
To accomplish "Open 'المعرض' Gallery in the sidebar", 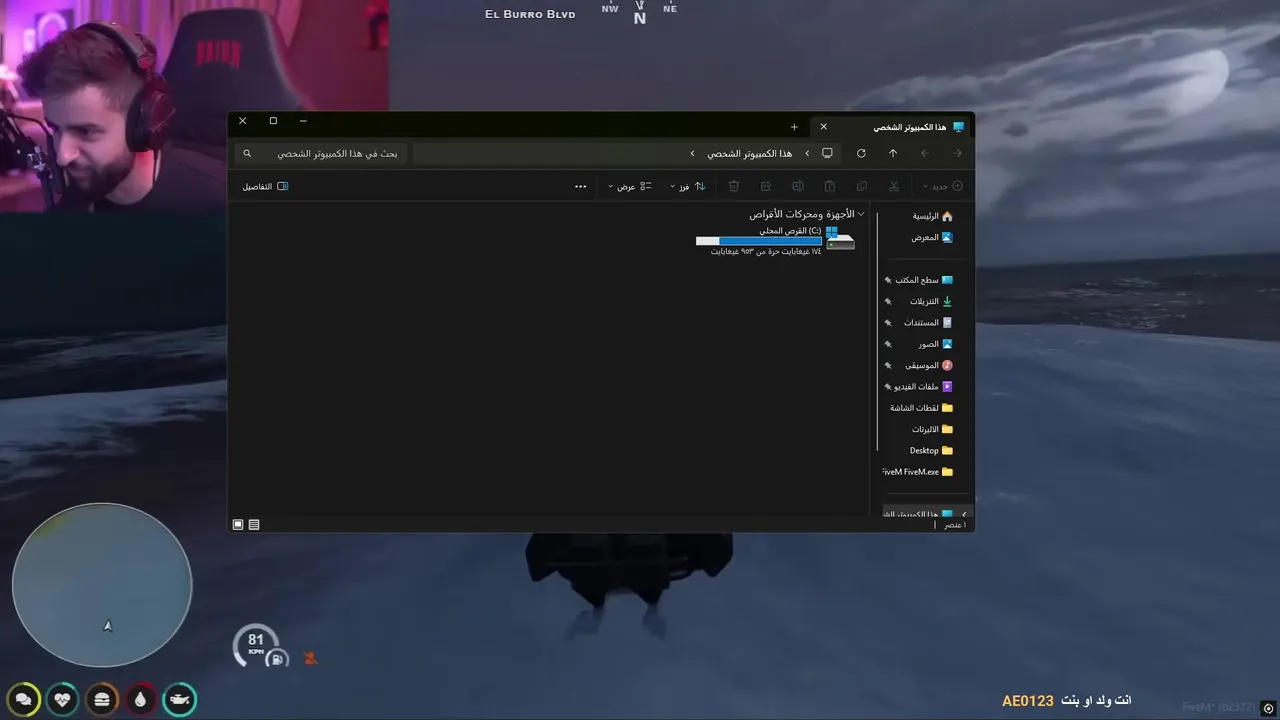I will click(x=932, y=237).
